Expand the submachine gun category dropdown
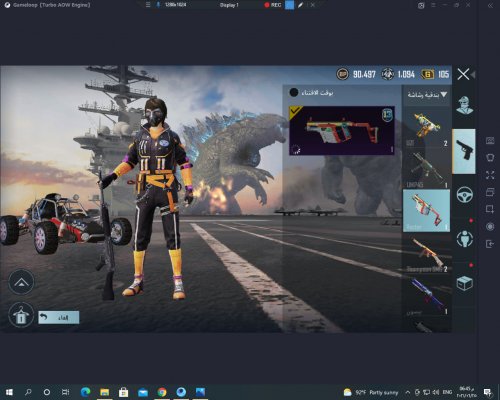Image resolution: width=500 pixels, height=400 pixels. [x=427, y=95]
